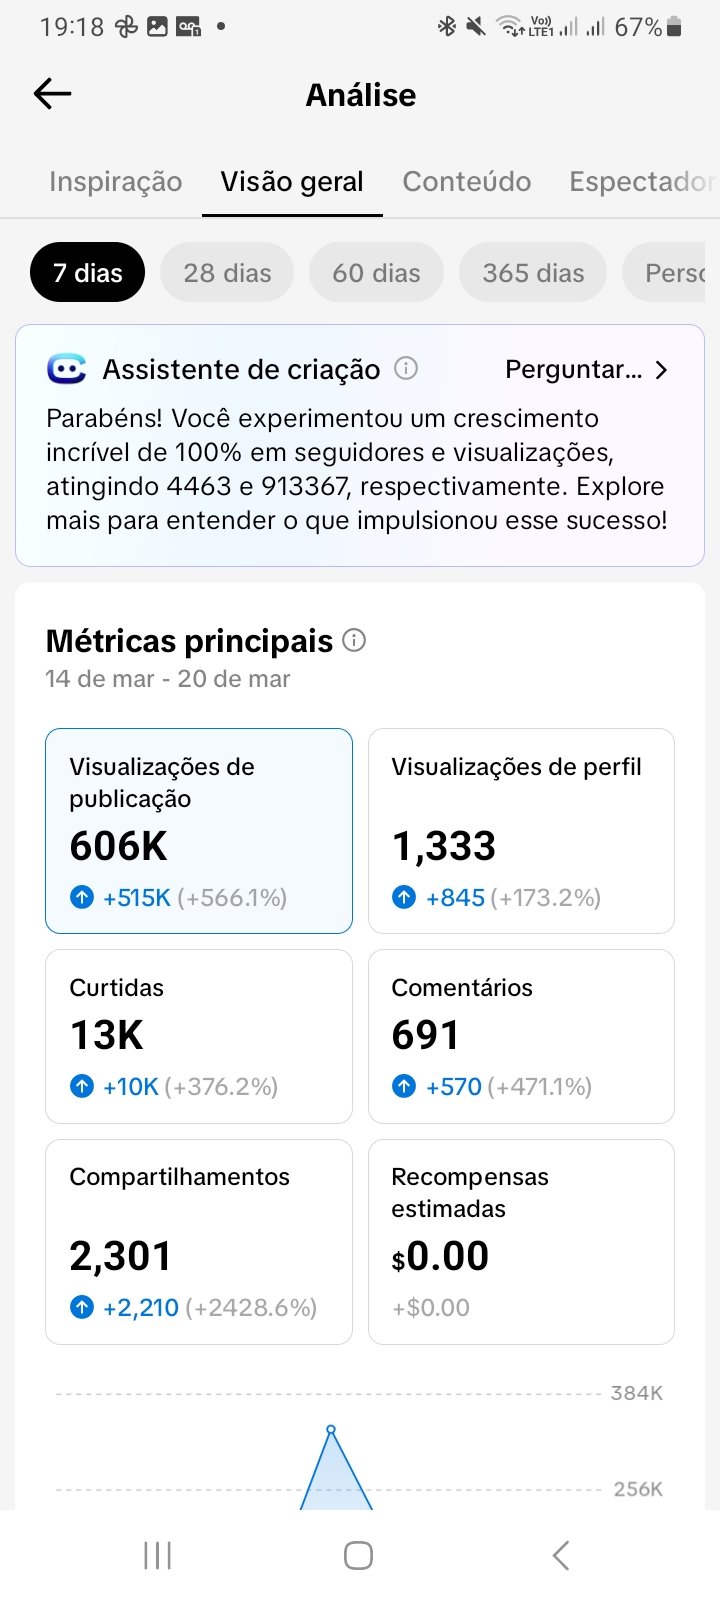Image resolution: width=720 pixels, height=1600 pixels.
Task: Choose the 60 dias time range
Action: click(376, 273)
